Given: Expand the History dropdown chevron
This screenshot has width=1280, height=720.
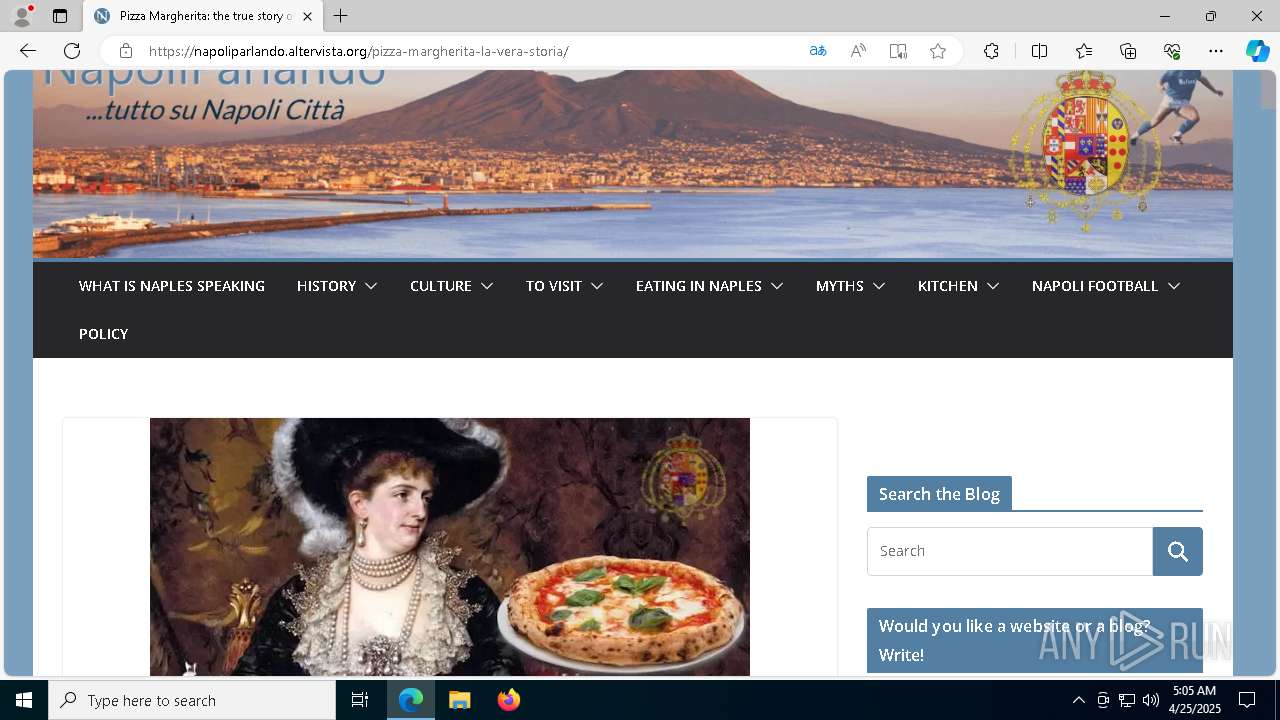Looking at the screenshot, I should pos(371,286).
